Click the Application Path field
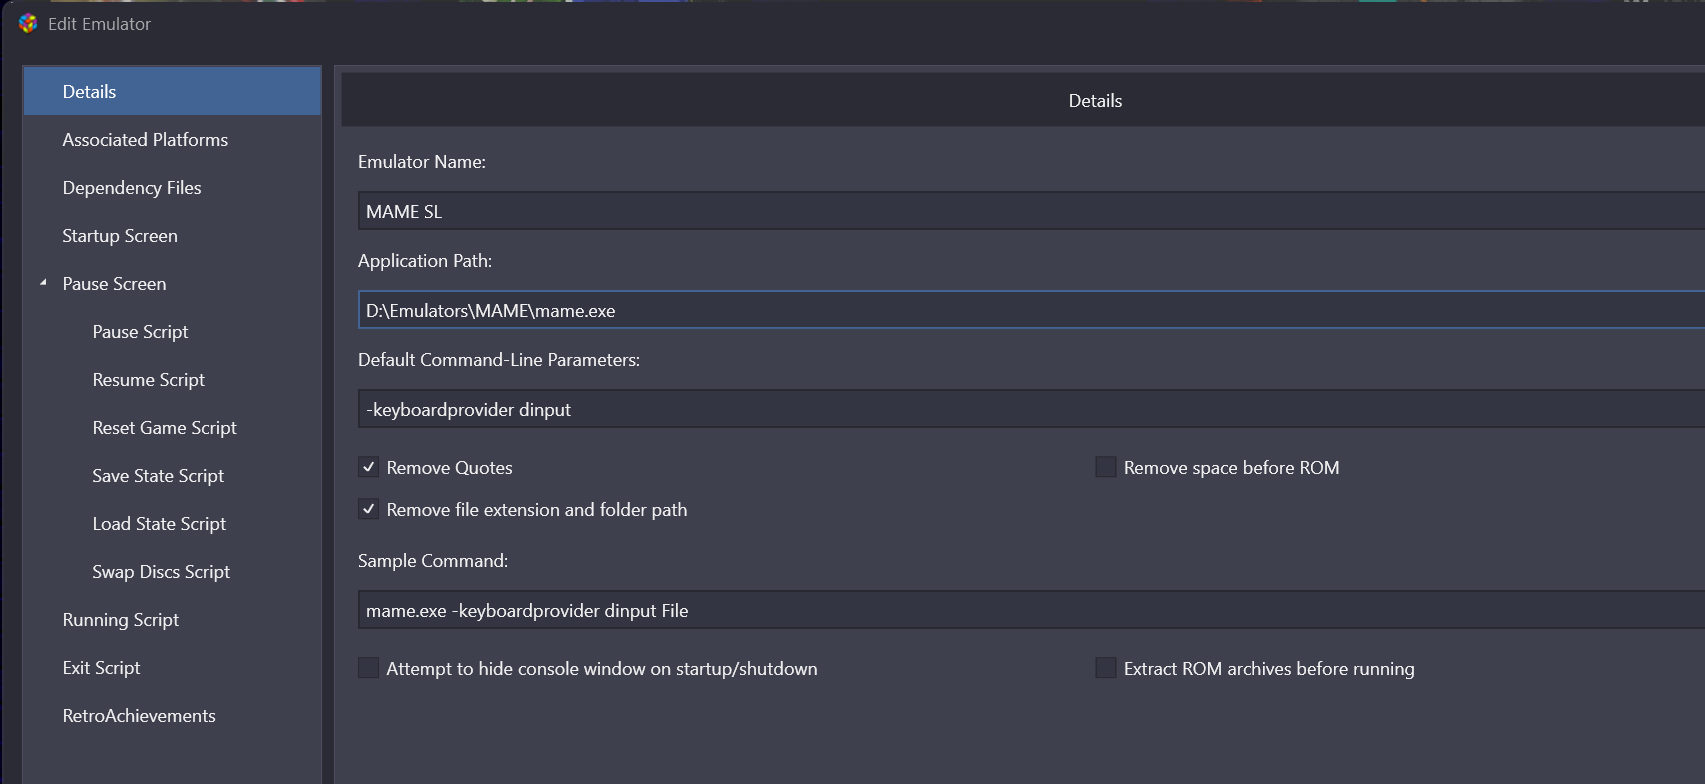Image resolution: width=1705 pixels, height=784 pixels. (1031, 310)
